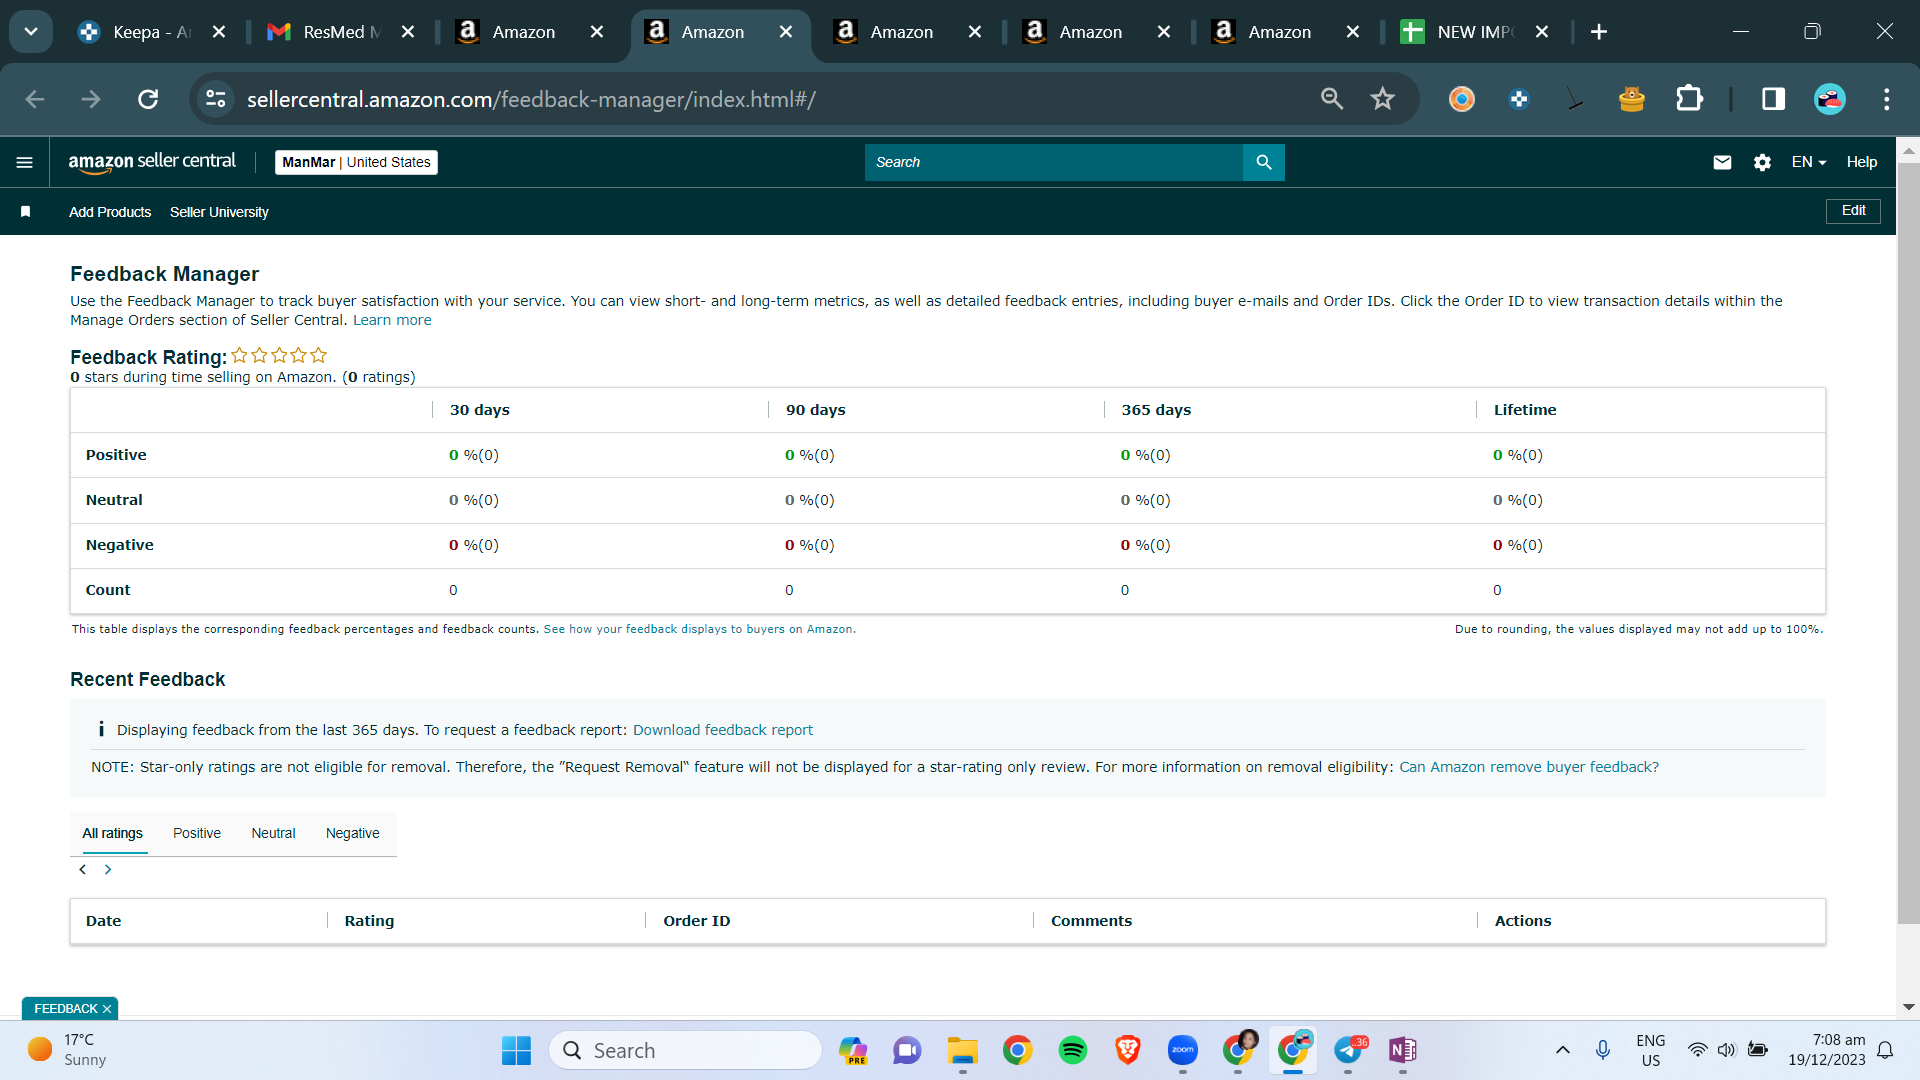Open the weather widget showing 17°C Sunny
Viewport: 1920px width, 1080px height.
[66, 1050]
